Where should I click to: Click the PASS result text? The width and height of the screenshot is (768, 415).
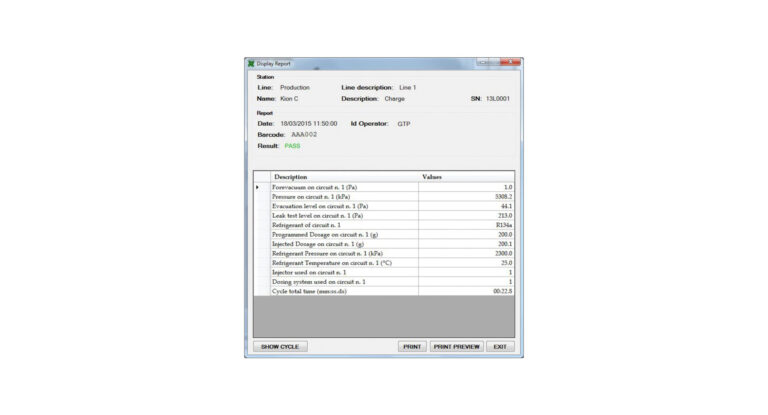(292, 146)
